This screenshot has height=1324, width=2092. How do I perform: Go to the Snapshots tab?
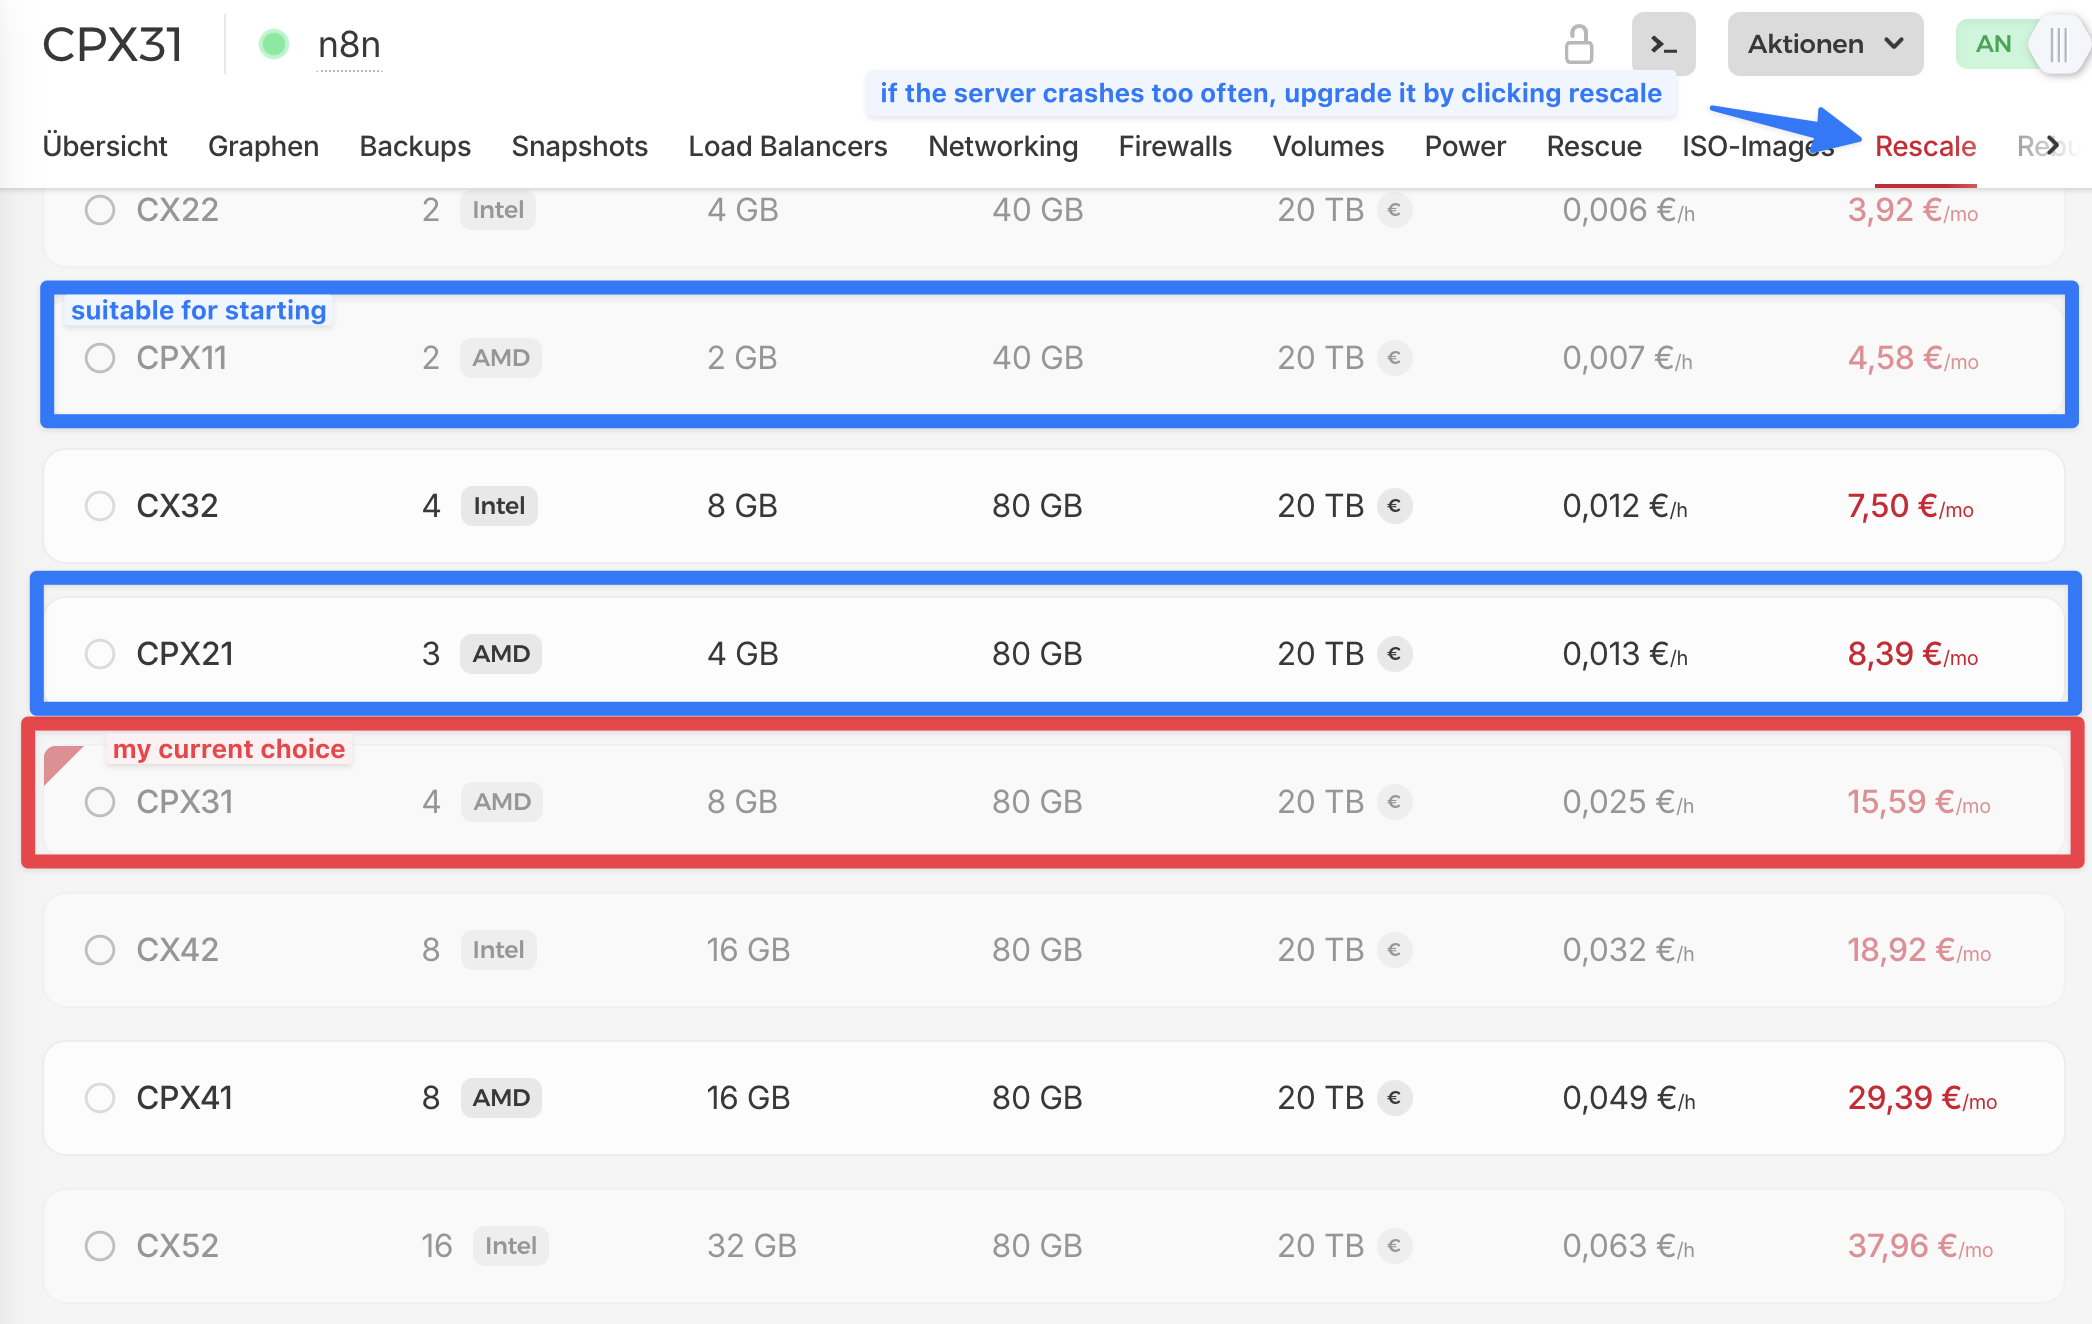pos(580,147)
